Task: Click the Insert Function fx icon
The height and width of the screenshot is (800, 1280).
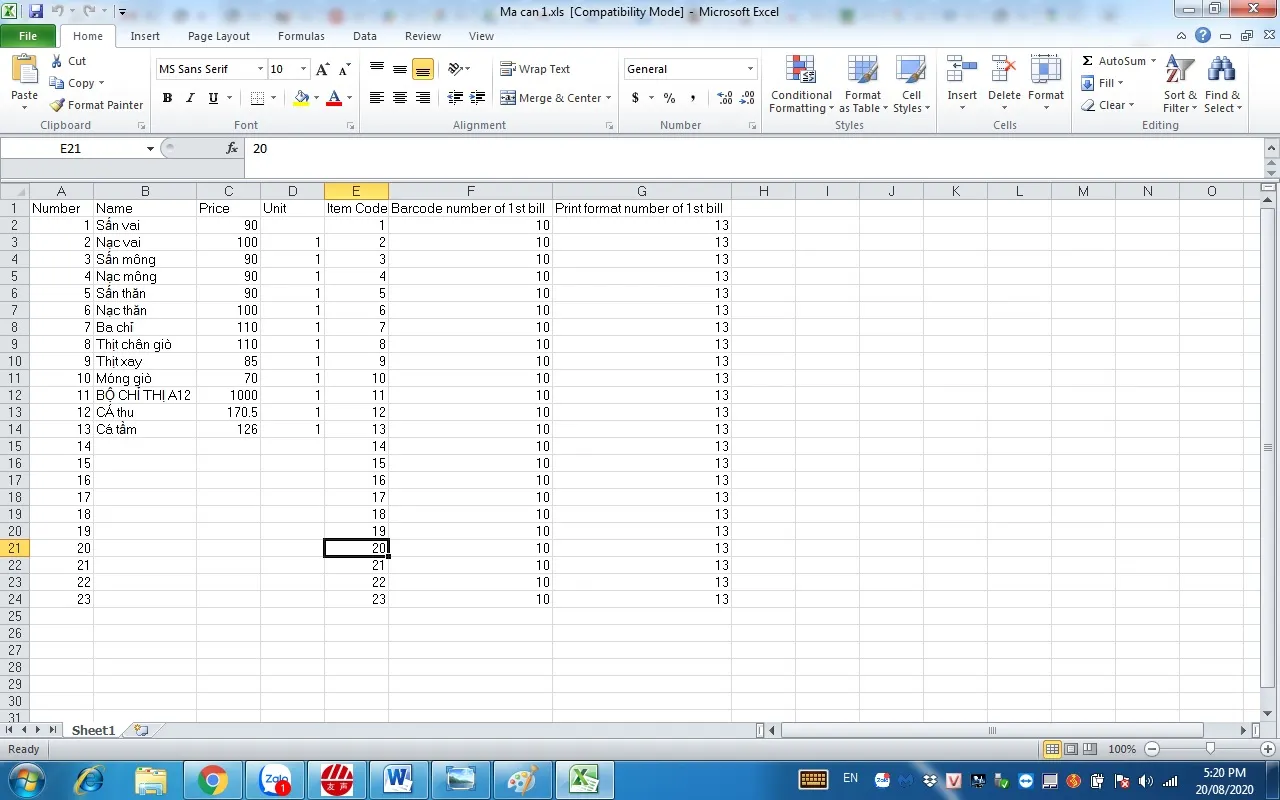Action: (232, 148)
